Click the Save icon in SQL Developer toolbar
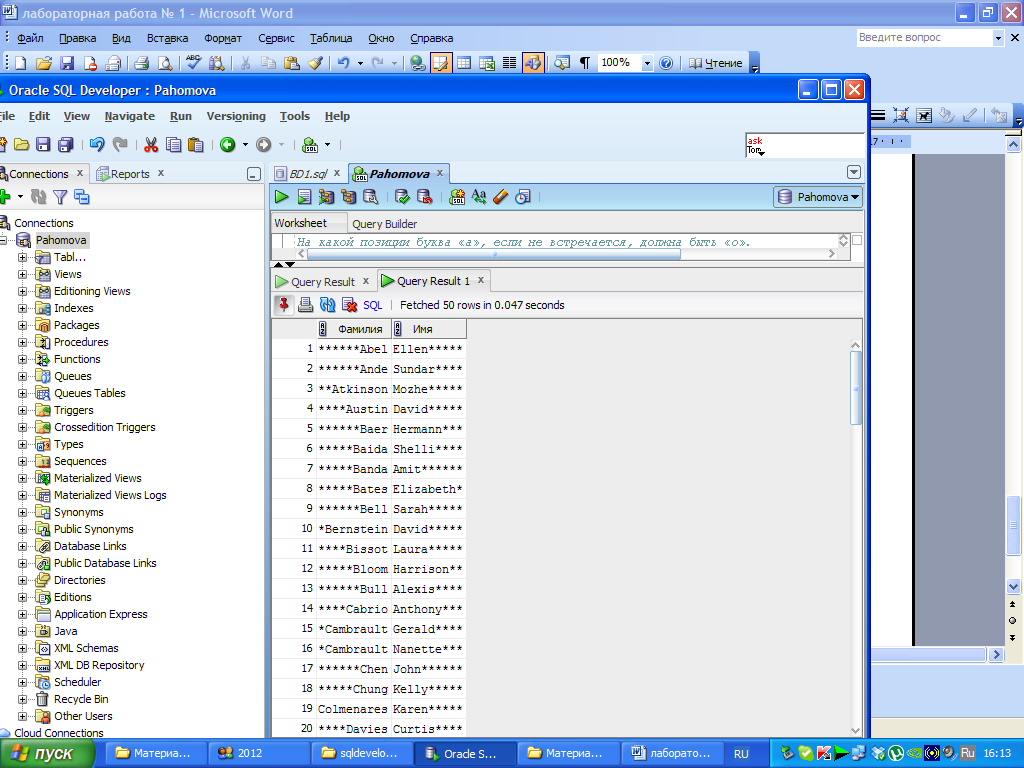The image size is (1024, 768). tap(43, 144)
